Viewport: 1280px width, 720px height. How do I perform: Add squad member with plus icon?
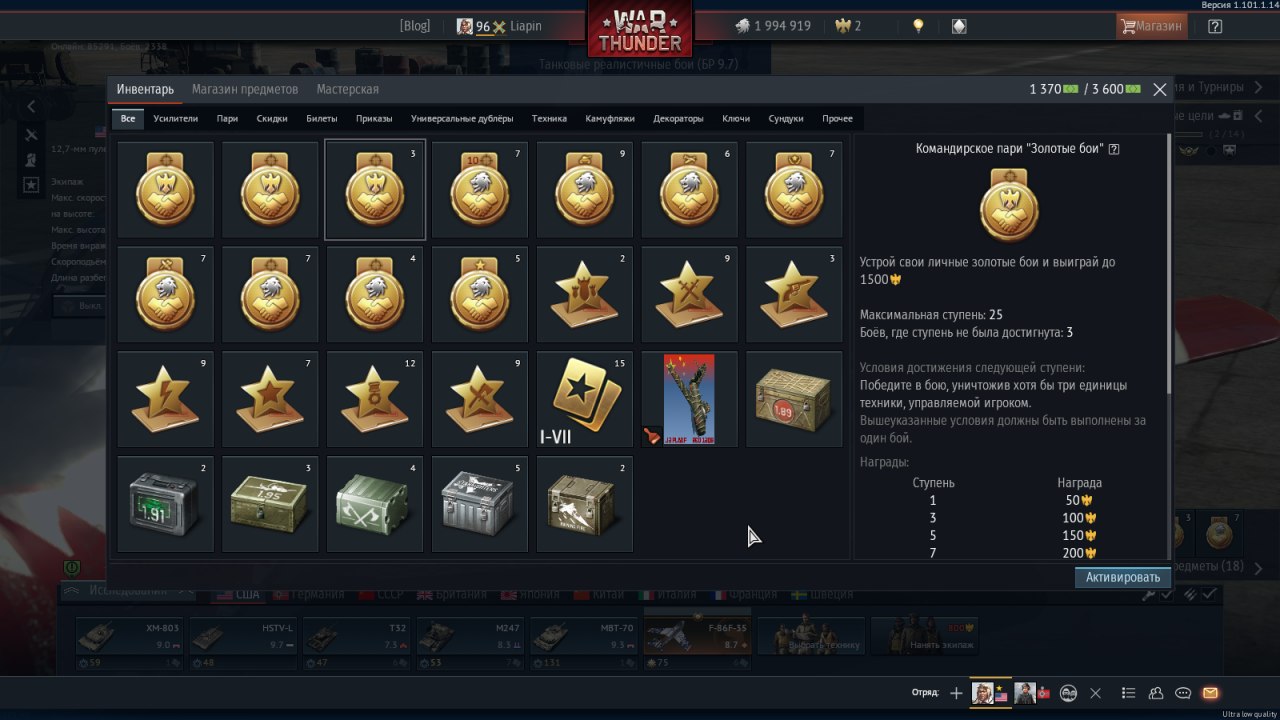[956, 693]
